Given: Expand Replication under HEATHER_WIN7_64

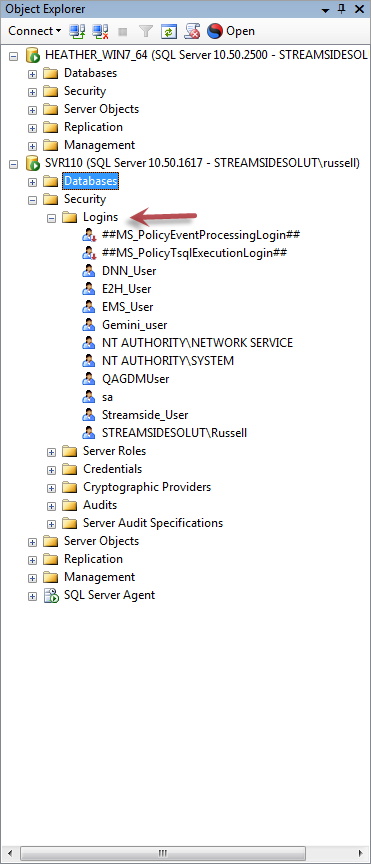Looking at the screenshot, I should (x=33, y=127).
